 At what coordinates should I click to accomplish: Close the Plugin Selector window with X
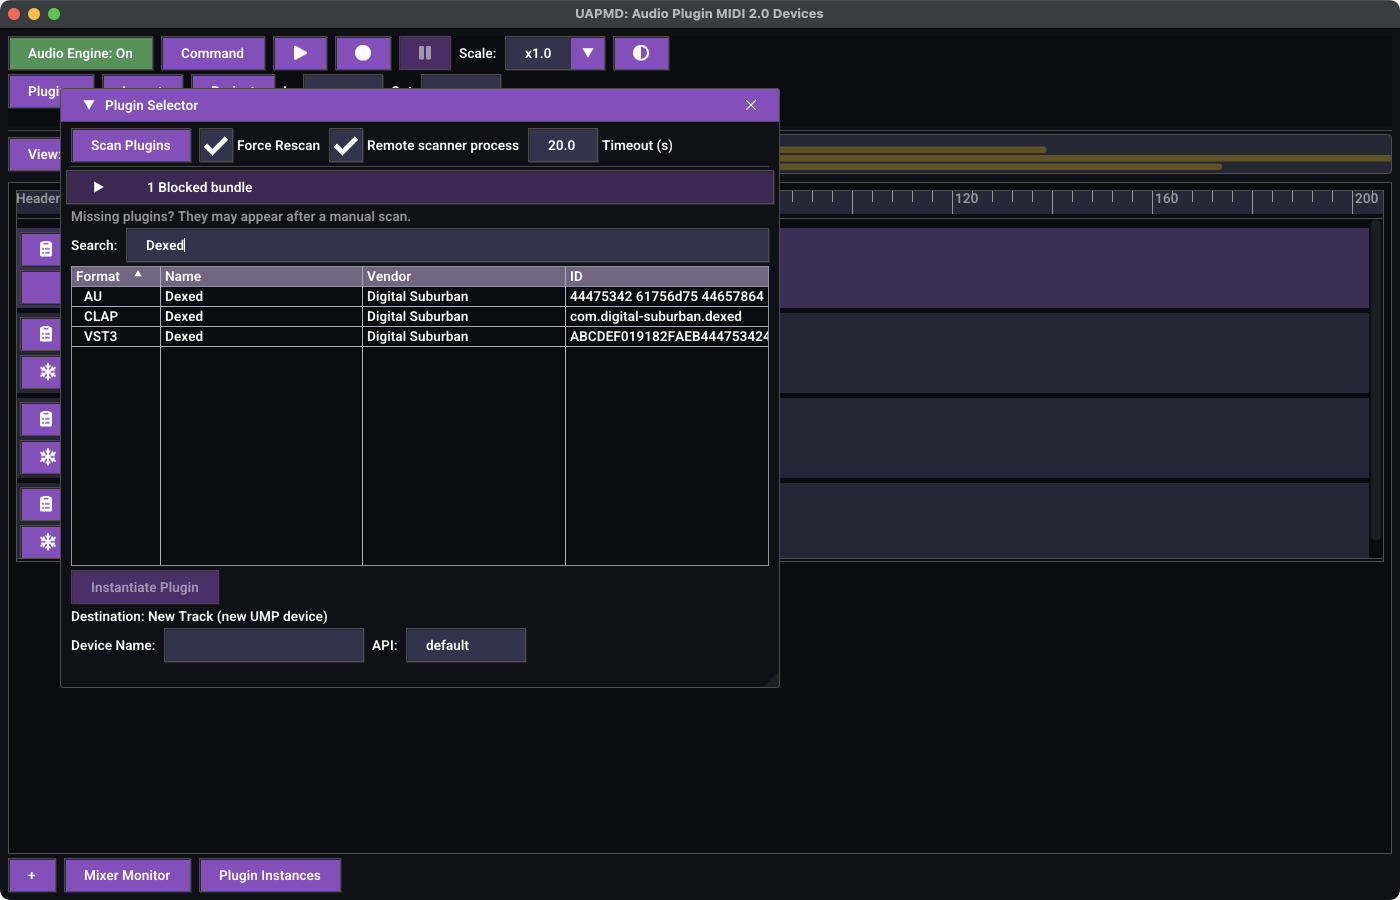[x=751, y=105]
